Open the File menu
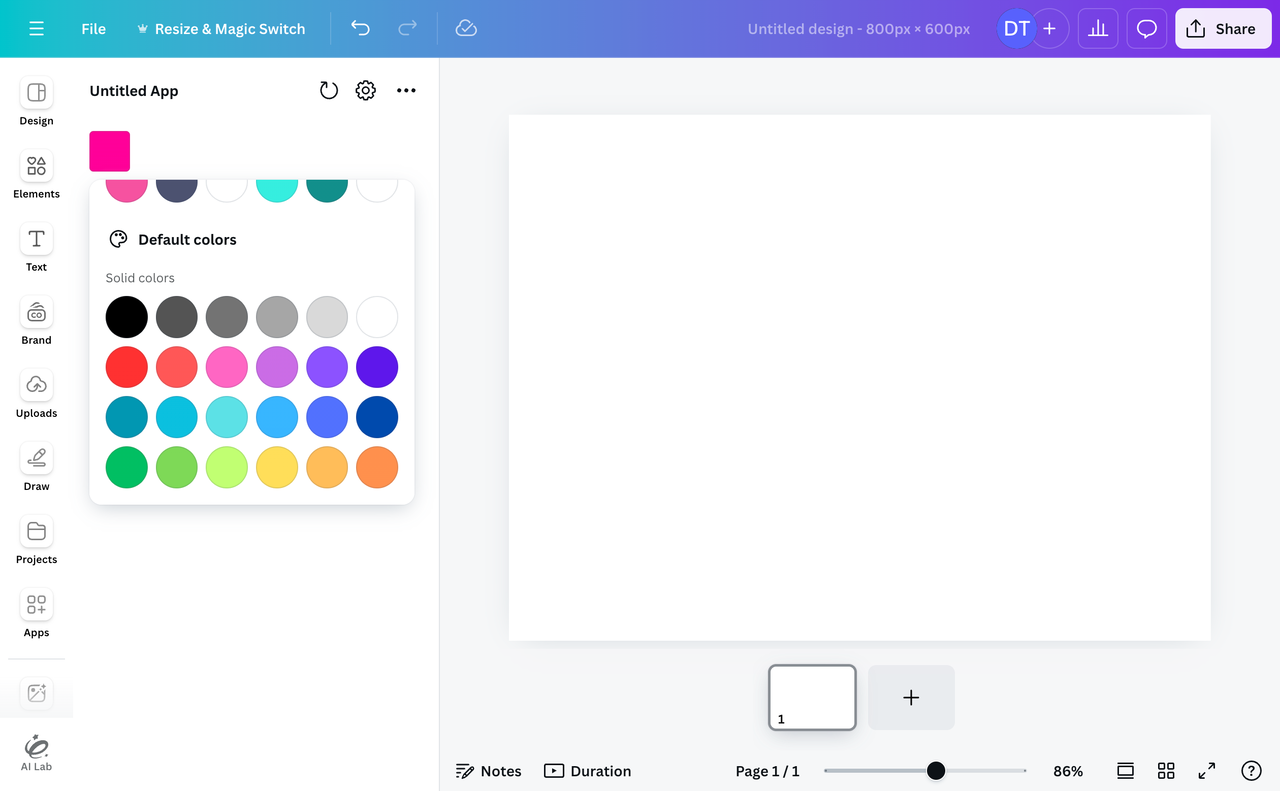The height and width of the screenshot is (791, 1280). [x=93, y=29]
